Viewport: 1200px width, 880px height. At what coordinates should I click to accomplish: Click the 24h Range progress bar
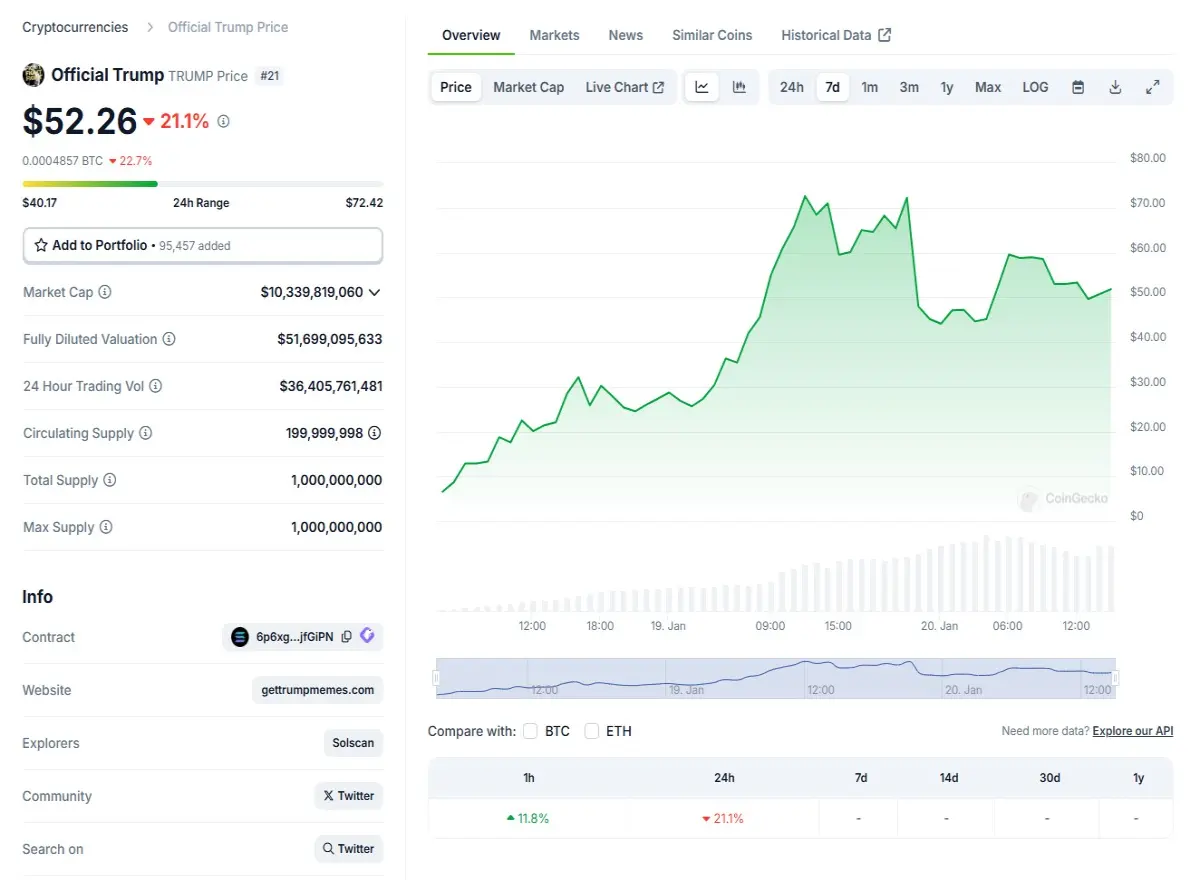point(203,184)
